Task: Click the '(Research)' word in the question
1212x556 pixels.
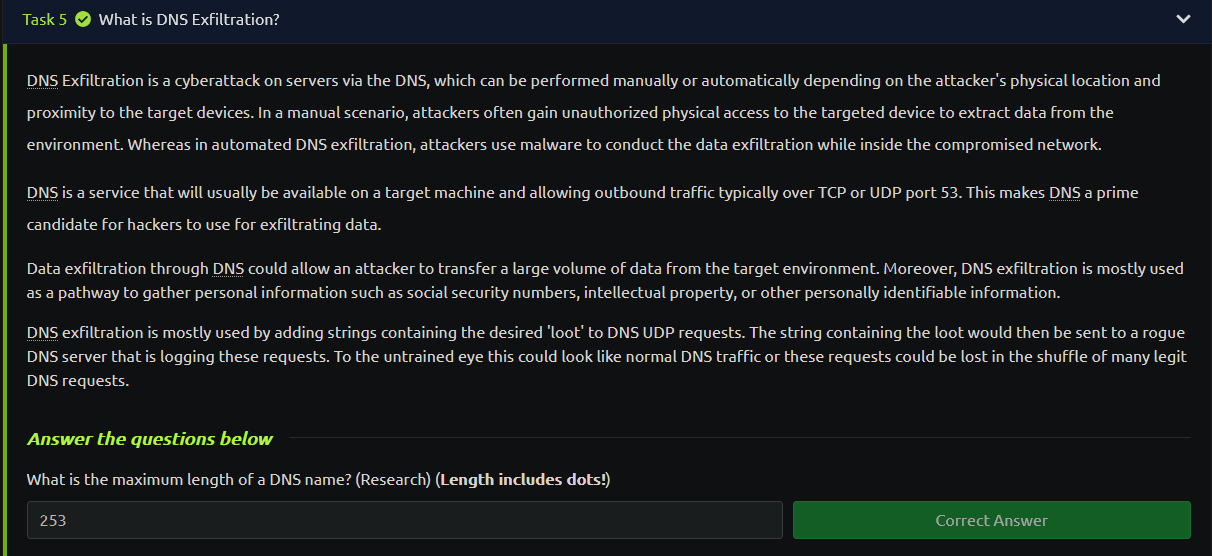Action: (x=398, y=480)
